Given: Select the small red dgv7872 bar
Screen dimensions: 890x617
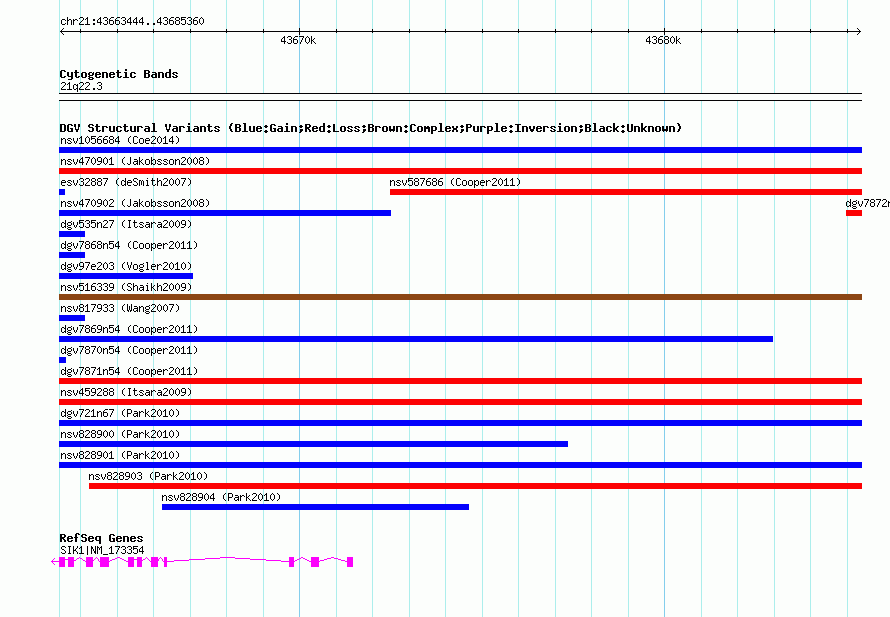Looking at the screenshot, I should click(x=854, y=213).
